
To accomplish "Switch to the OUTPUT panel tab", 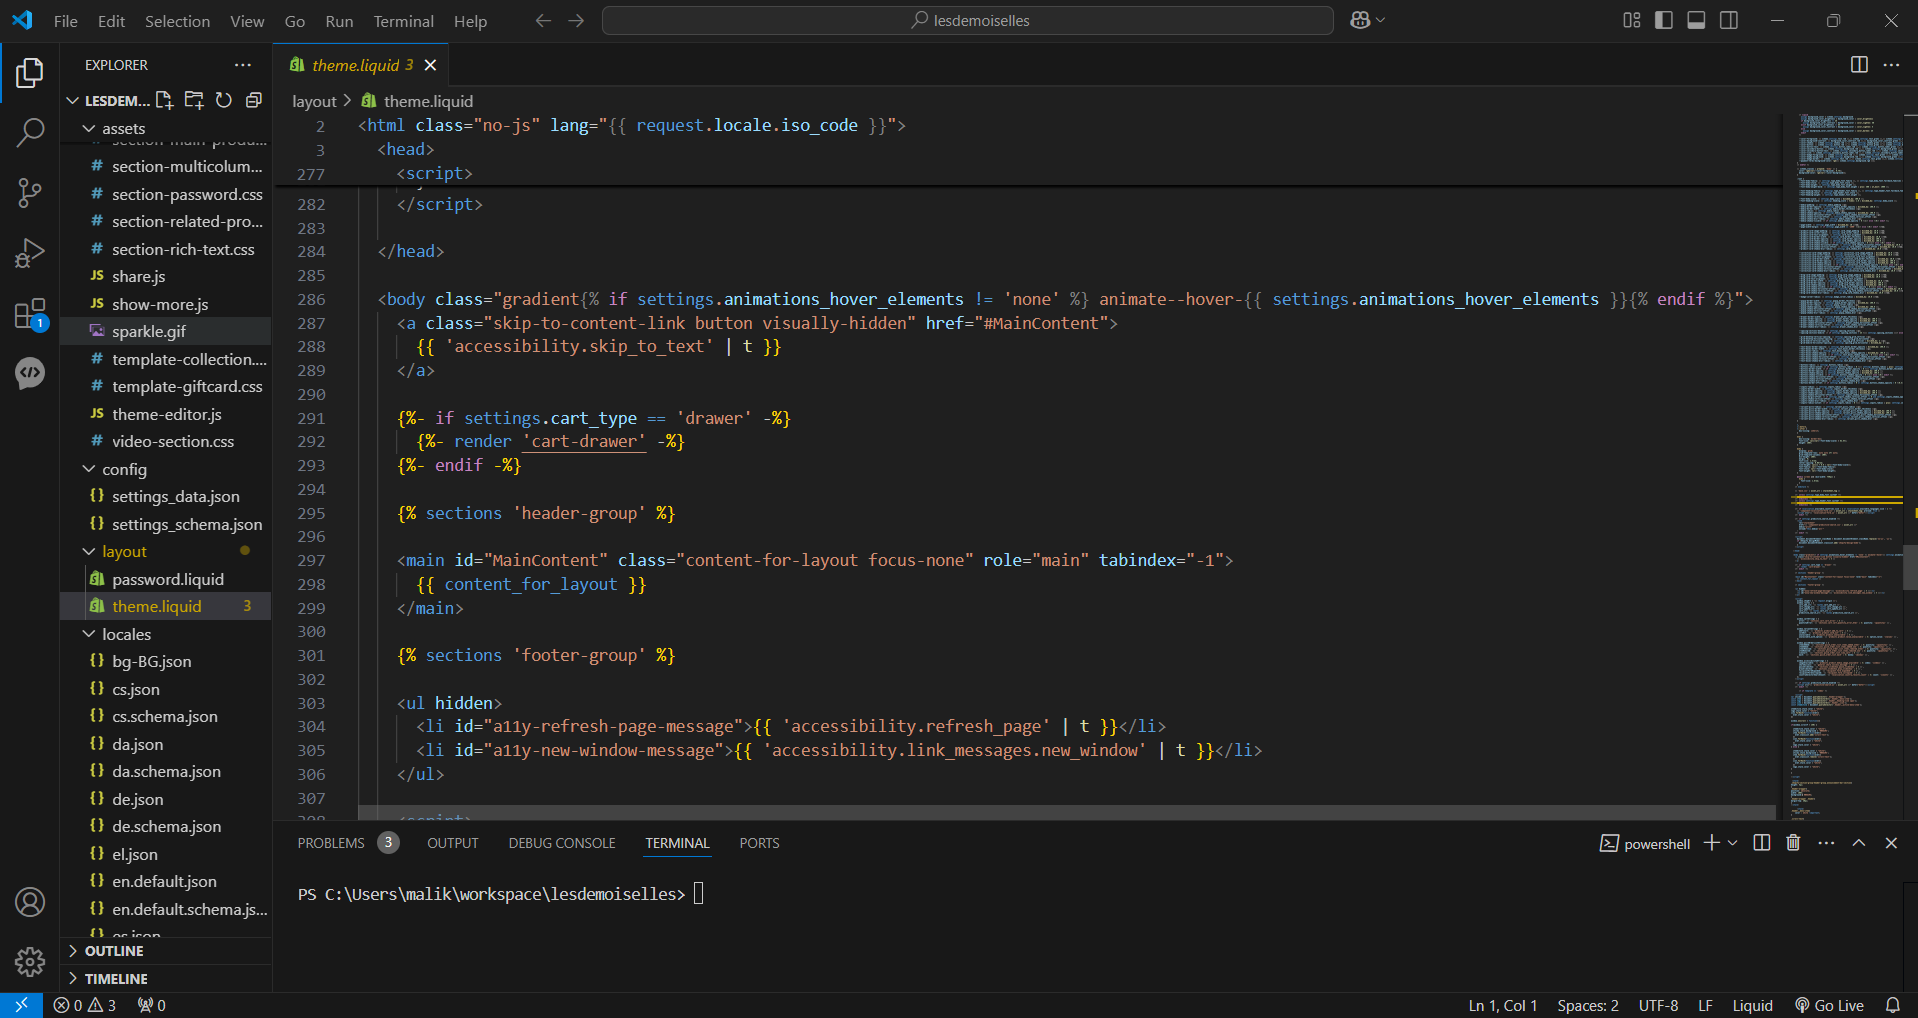I will click(453, 843).
